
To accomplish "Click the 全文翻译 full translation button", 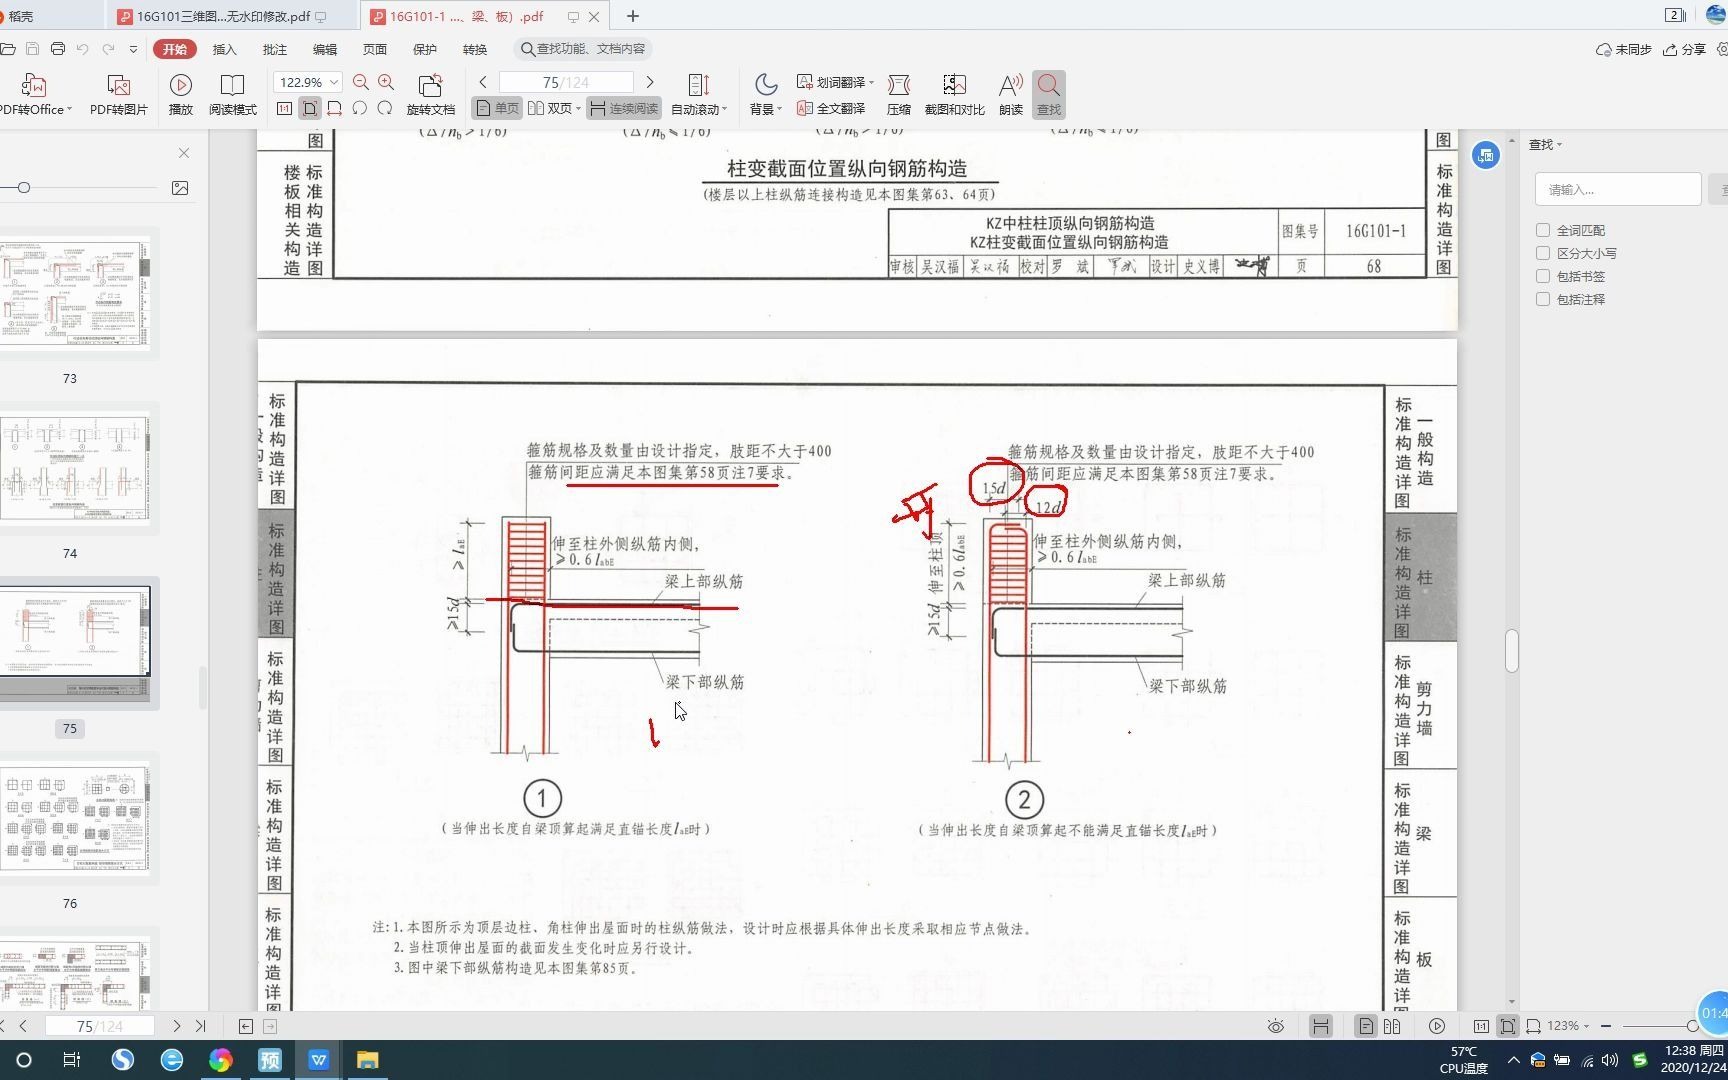I will pyautogui.click(x=831, y=108).
